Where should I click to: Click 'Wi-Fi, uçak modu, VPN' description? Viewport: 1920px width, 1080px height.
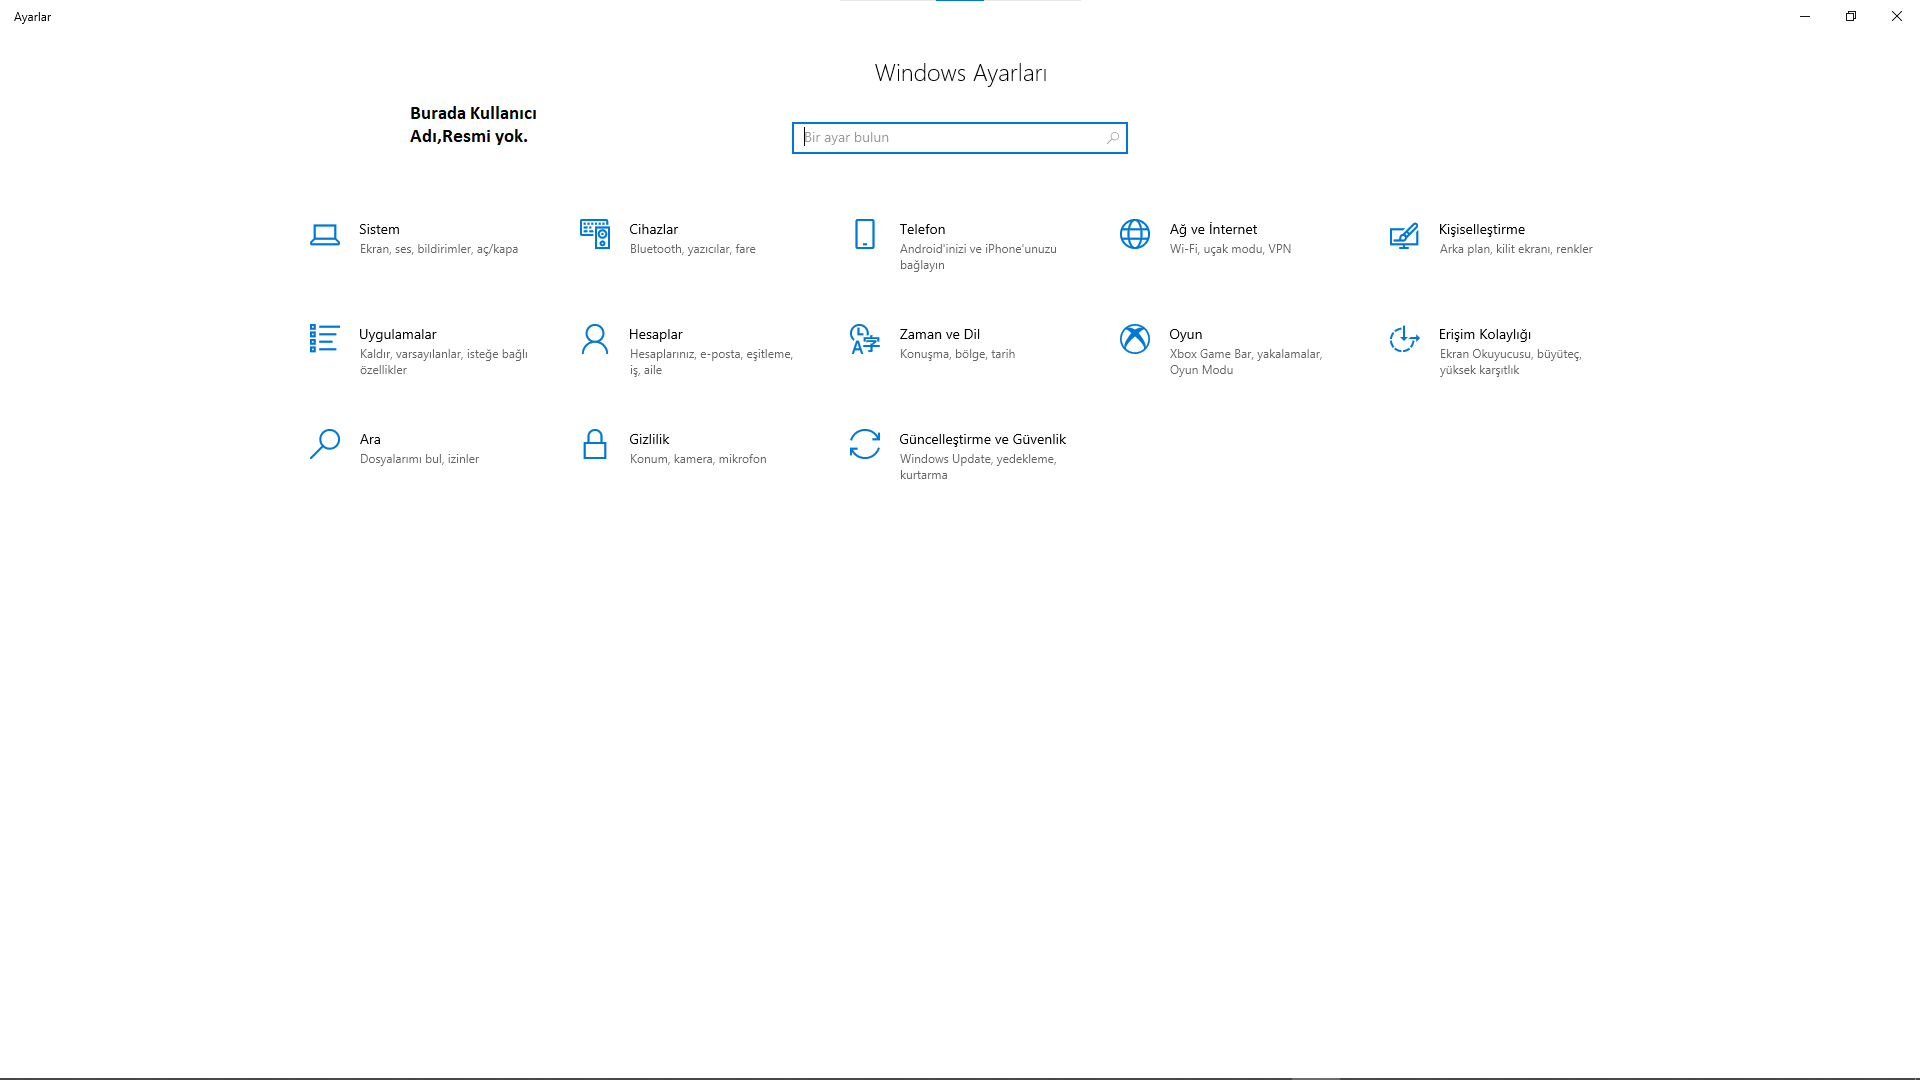[x=1230, y=249]
